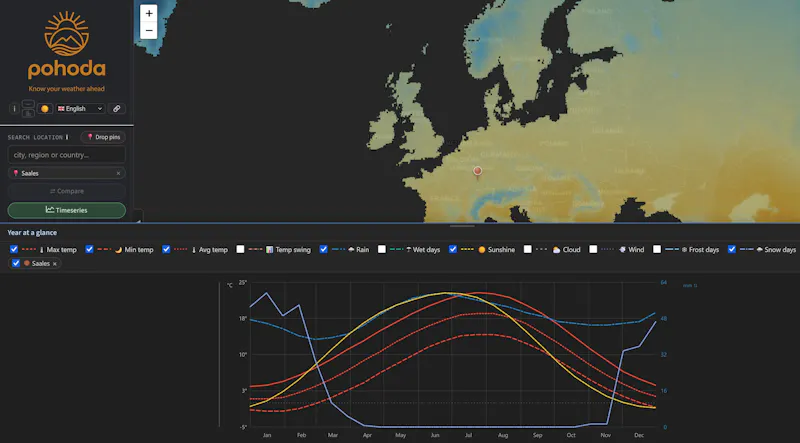Click the Wet days umbrella icon
800x443 pixels.
409,250
